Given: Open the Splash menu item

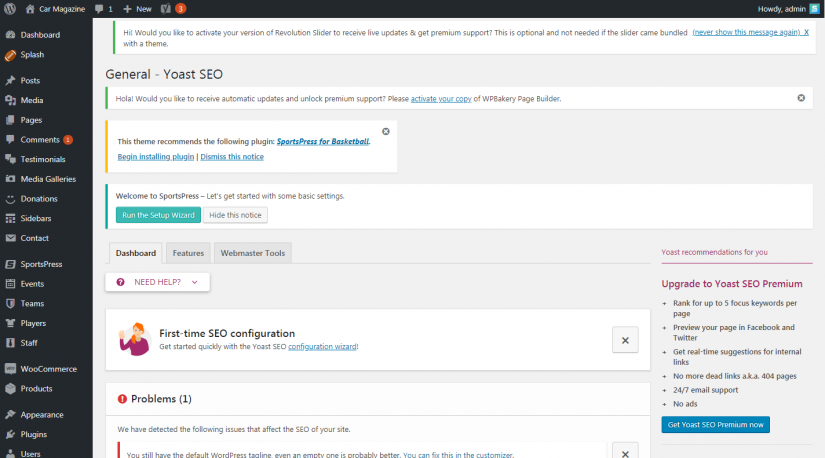Looking at the screenshot, I should click(x=33, y=55).
